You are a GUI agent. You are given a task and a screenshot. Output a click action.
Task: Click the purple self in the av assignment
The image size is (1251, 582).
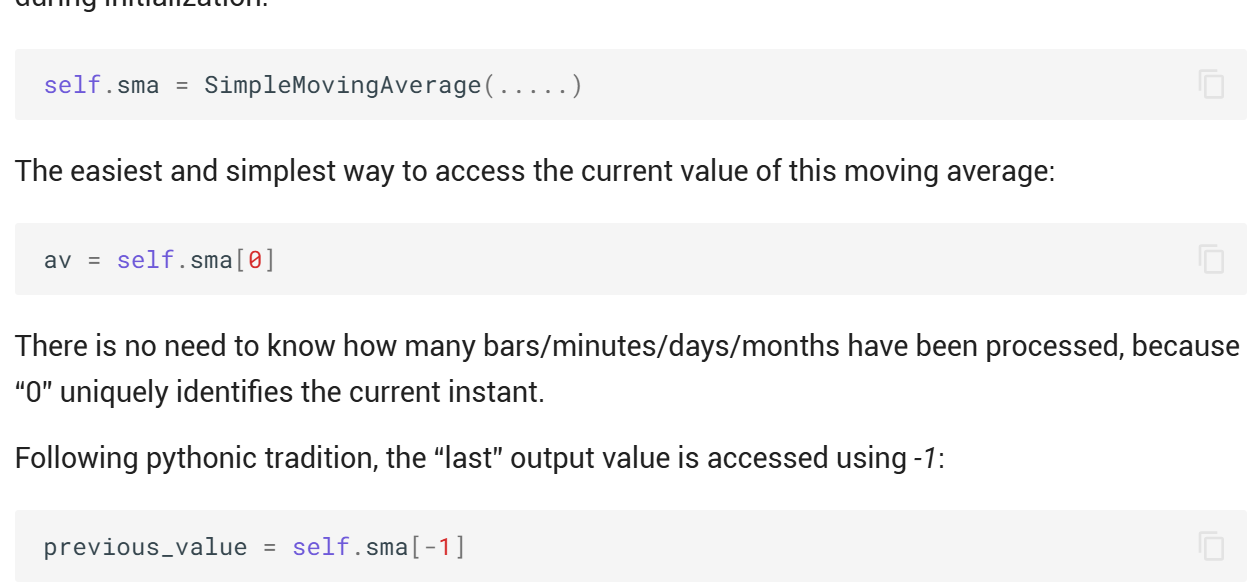pyautogui.click(x=145, y=260)
